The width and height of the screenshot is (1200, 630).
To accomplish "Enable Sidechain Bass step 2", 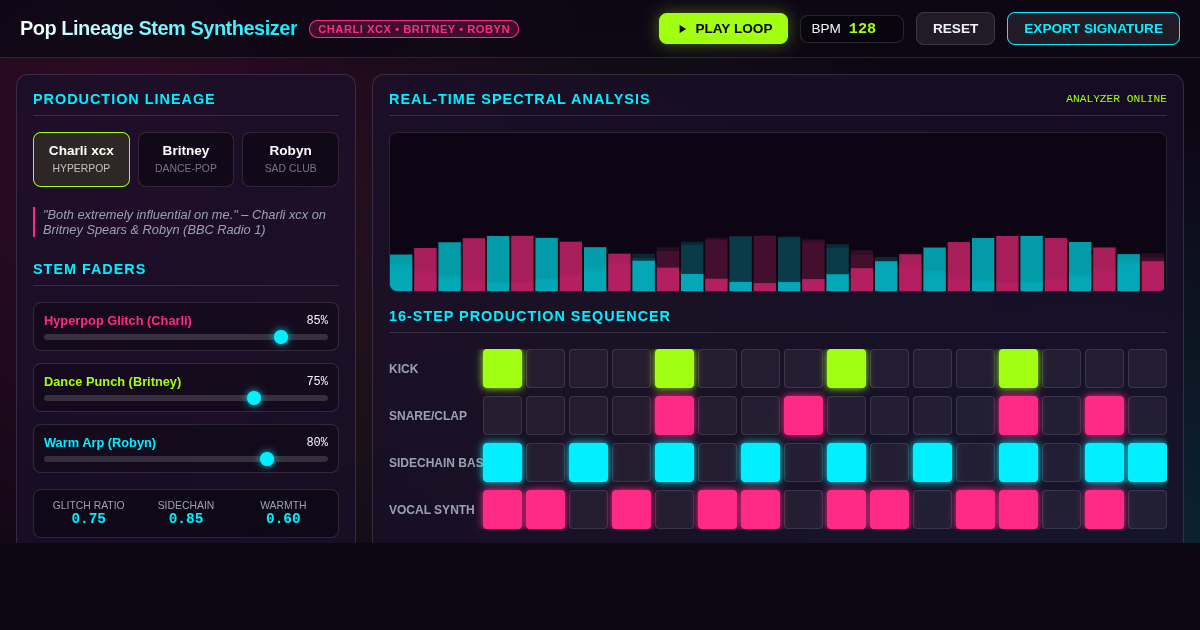I will click(545, 462).
